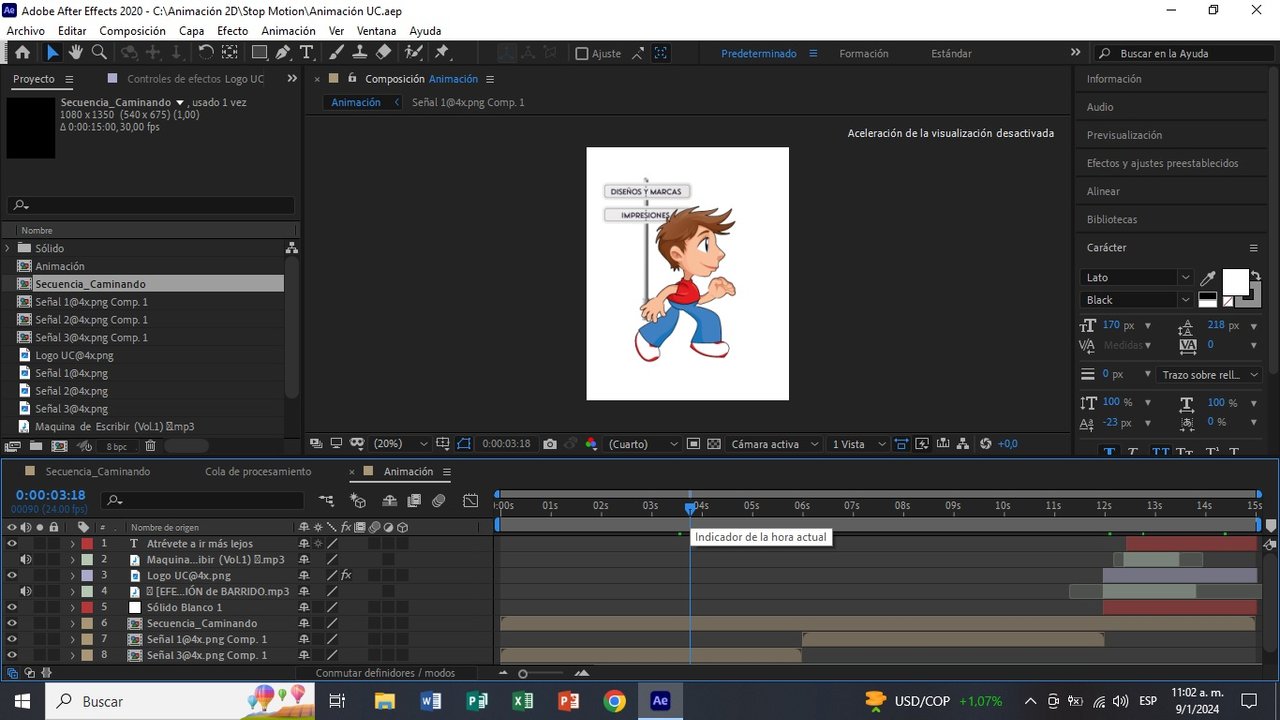Open the Alinear panel

[x=1103, y=191]
